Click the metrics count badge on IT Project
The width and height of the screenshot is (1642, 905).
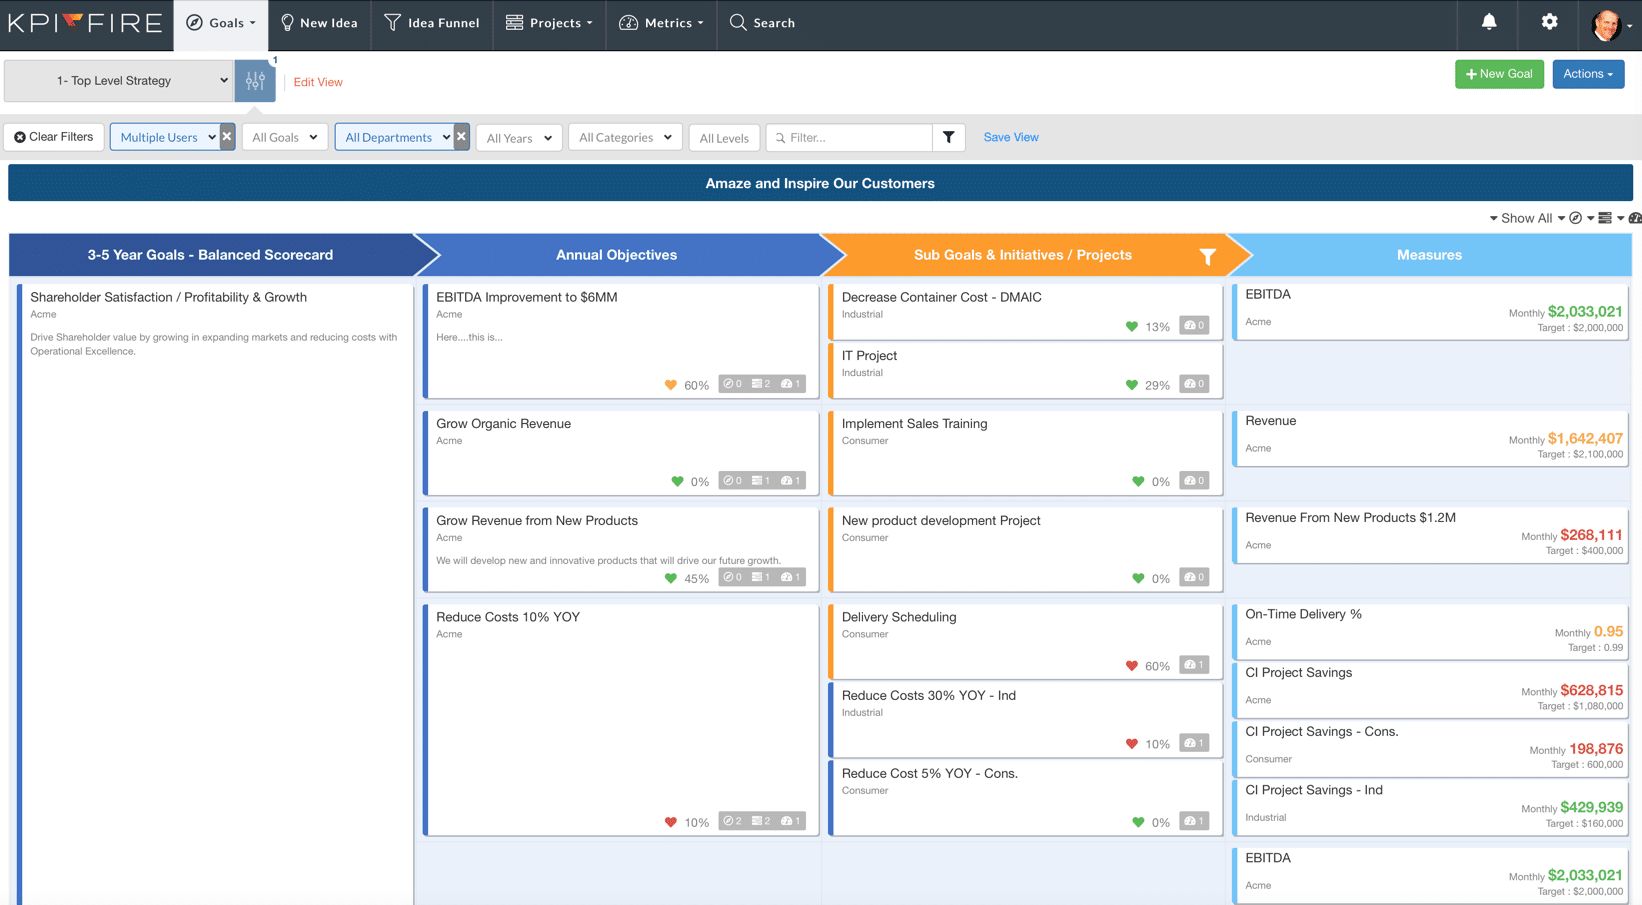tap(1194, 384)
